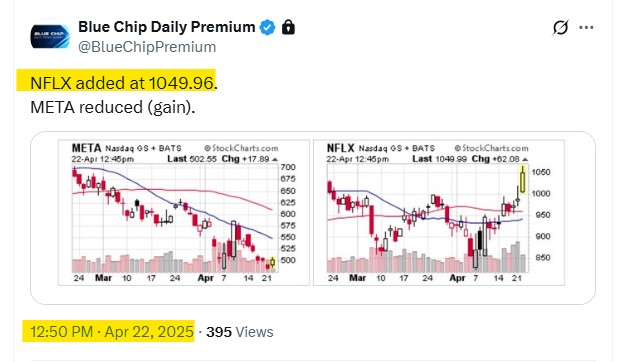Click the @BlueChipPremium handle
Viewport: 617px width, 362px height.
147,47
